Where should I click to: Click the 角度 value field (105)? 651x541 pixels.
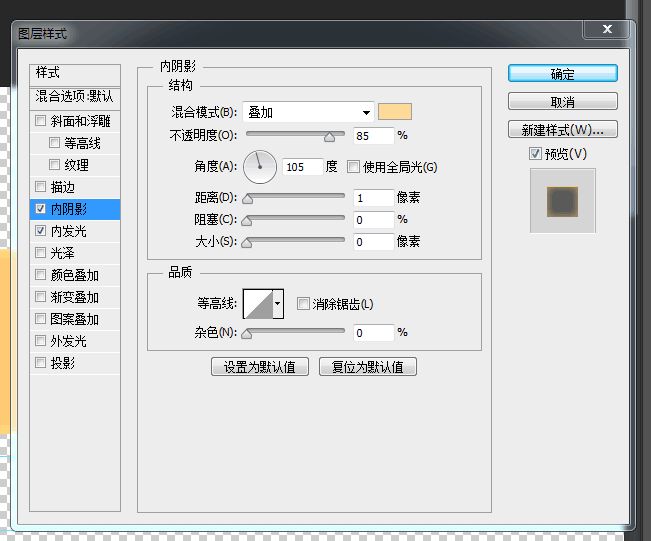(302, 167)
